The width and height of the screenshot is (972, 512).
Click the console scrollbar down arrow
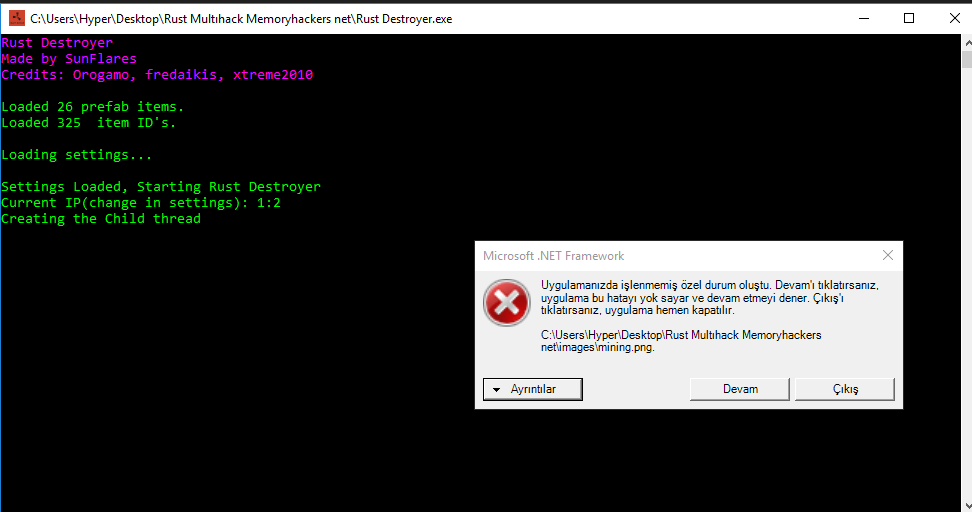pos(967,506)
